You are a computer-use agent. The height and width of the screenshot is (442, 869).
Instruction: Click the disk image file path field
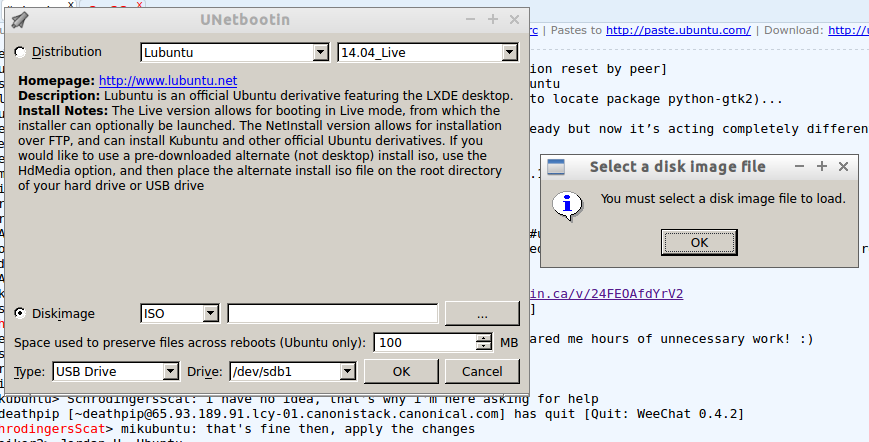tap(333, 313)
